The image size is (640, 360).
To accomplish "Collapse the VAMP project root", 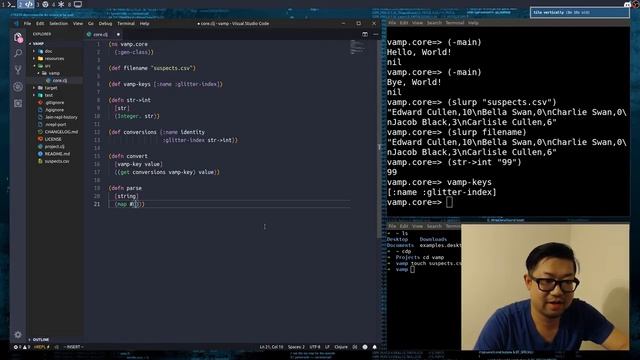I will click(38, 44).
